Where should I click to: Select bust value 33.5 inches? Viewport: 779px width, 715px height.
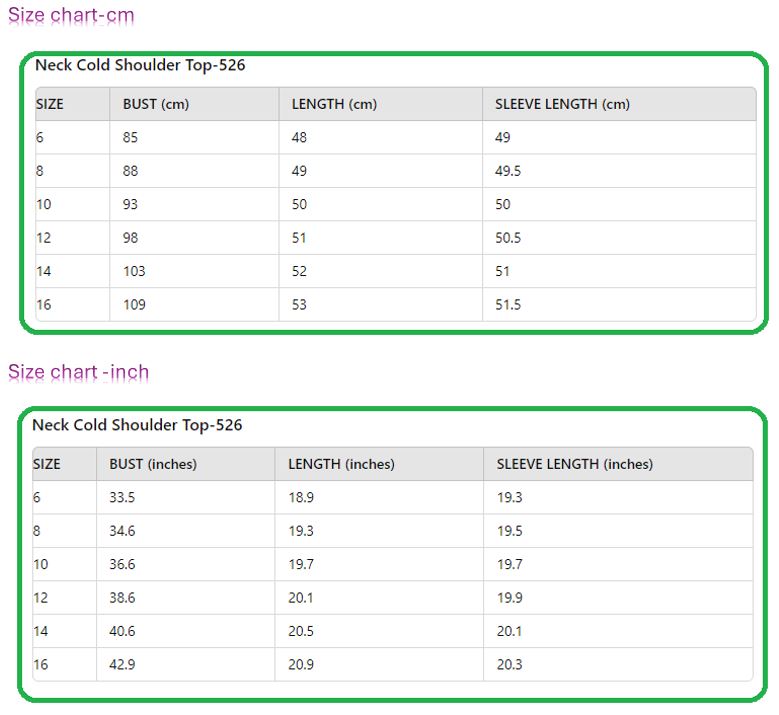(x=122, y=497)
